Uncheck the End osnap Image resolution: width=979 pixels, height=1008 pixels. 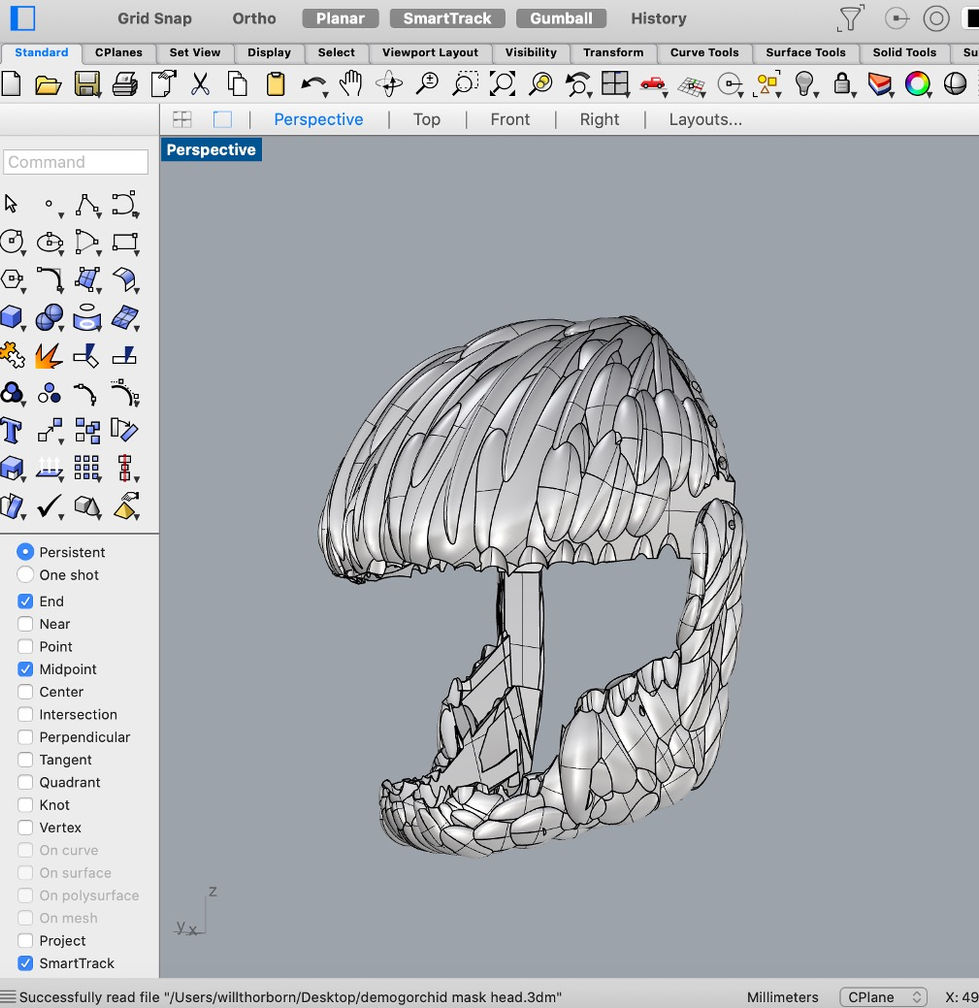pyautogui.click(x=25, y=601)
